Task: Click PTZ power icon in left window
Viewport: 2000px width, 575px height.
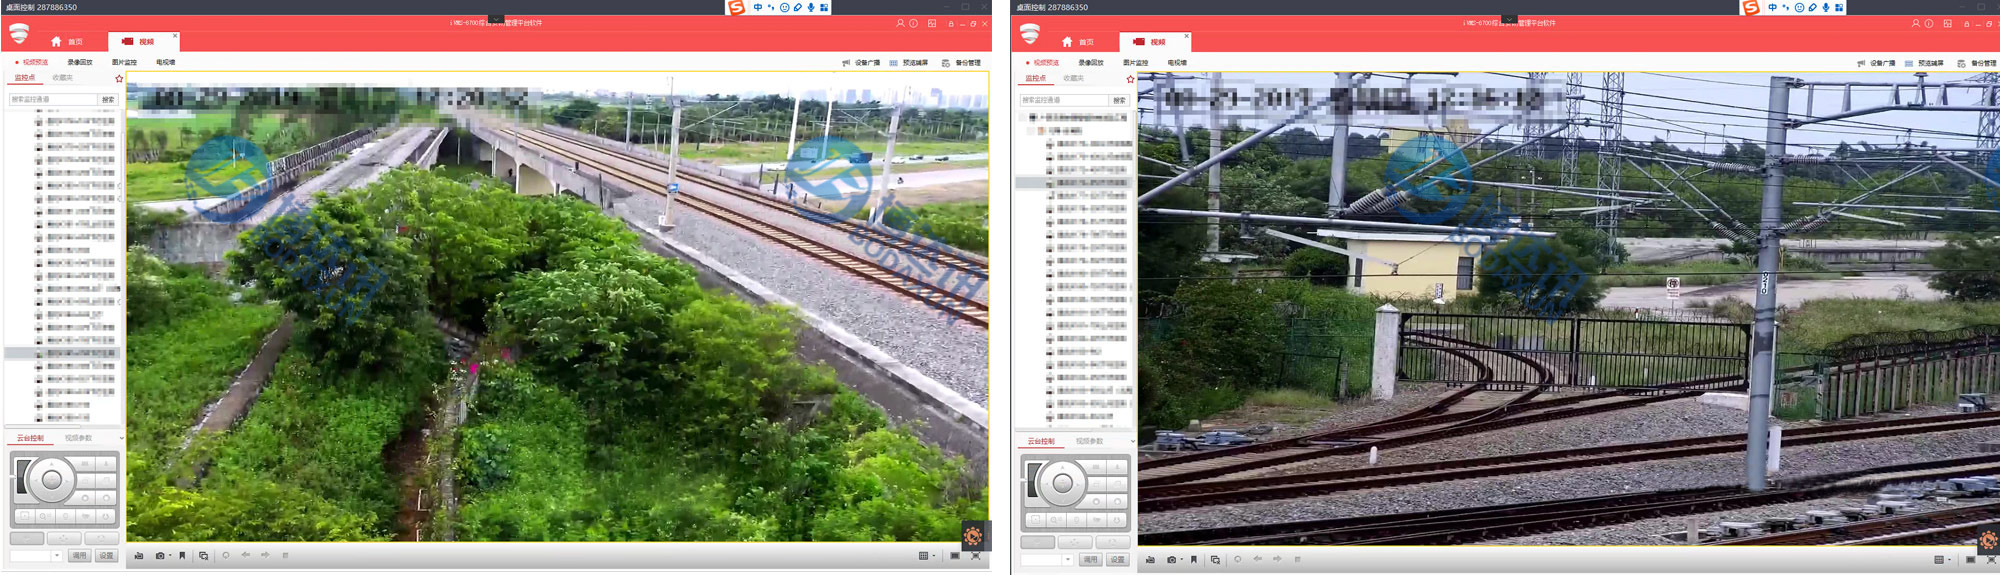Action: coord(105,517)
